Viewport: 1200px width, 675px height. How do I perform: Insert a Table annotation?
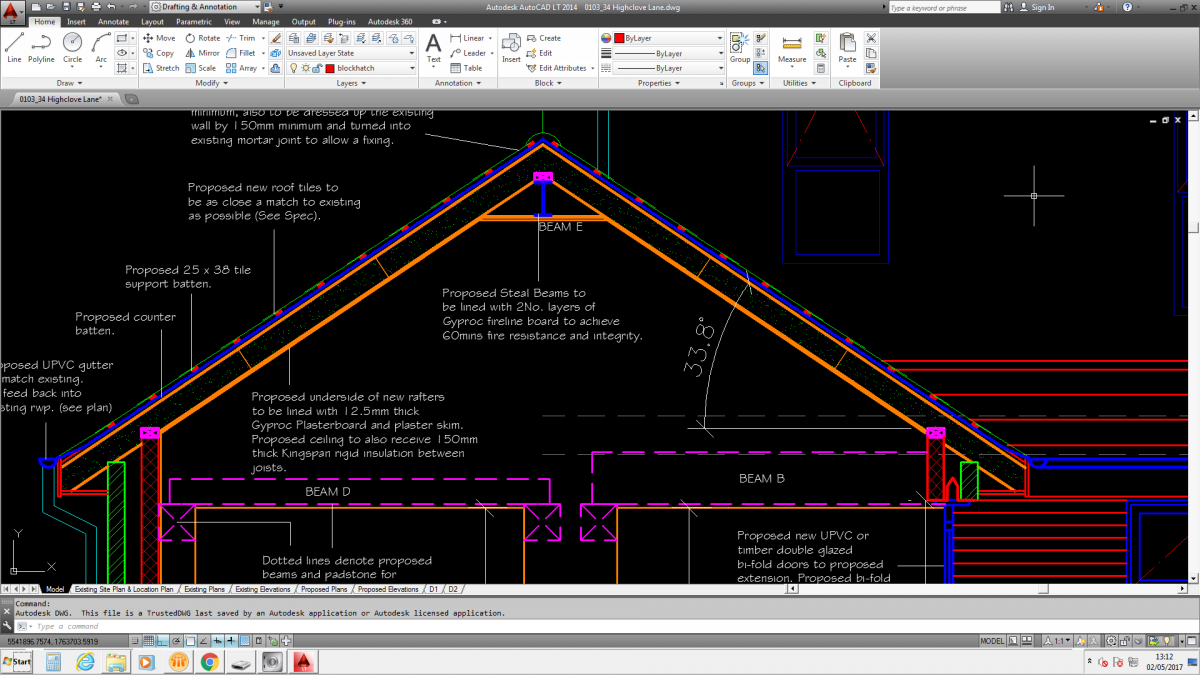tap(465, 68)
